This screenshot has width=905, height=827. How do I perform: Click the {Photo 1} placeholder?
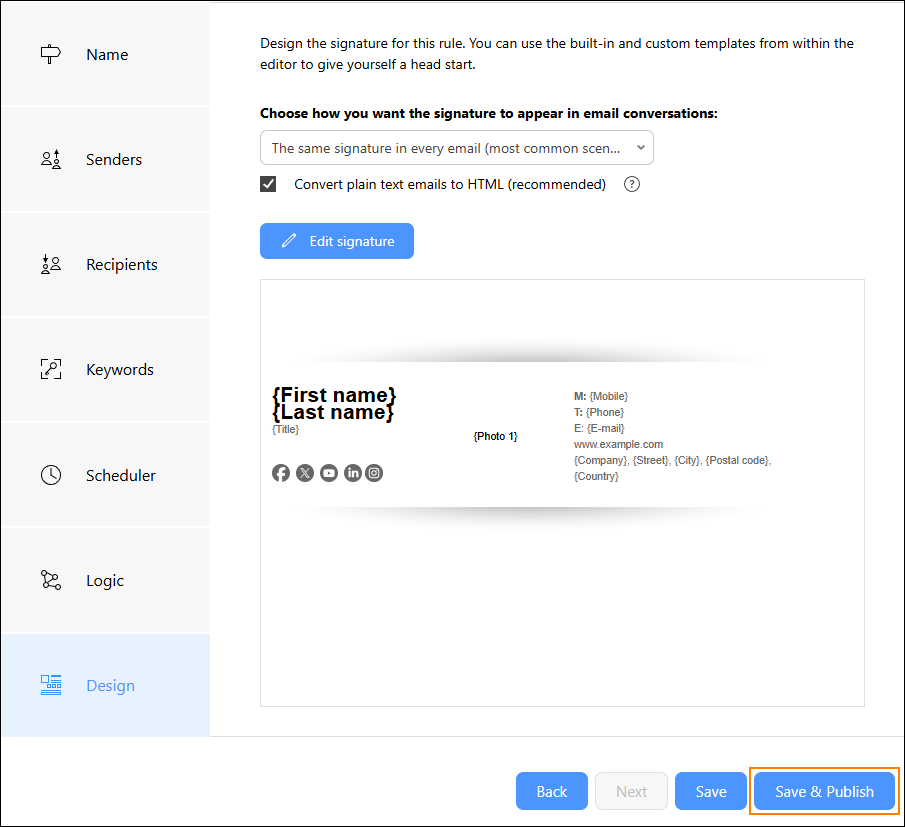click(495, 436)
